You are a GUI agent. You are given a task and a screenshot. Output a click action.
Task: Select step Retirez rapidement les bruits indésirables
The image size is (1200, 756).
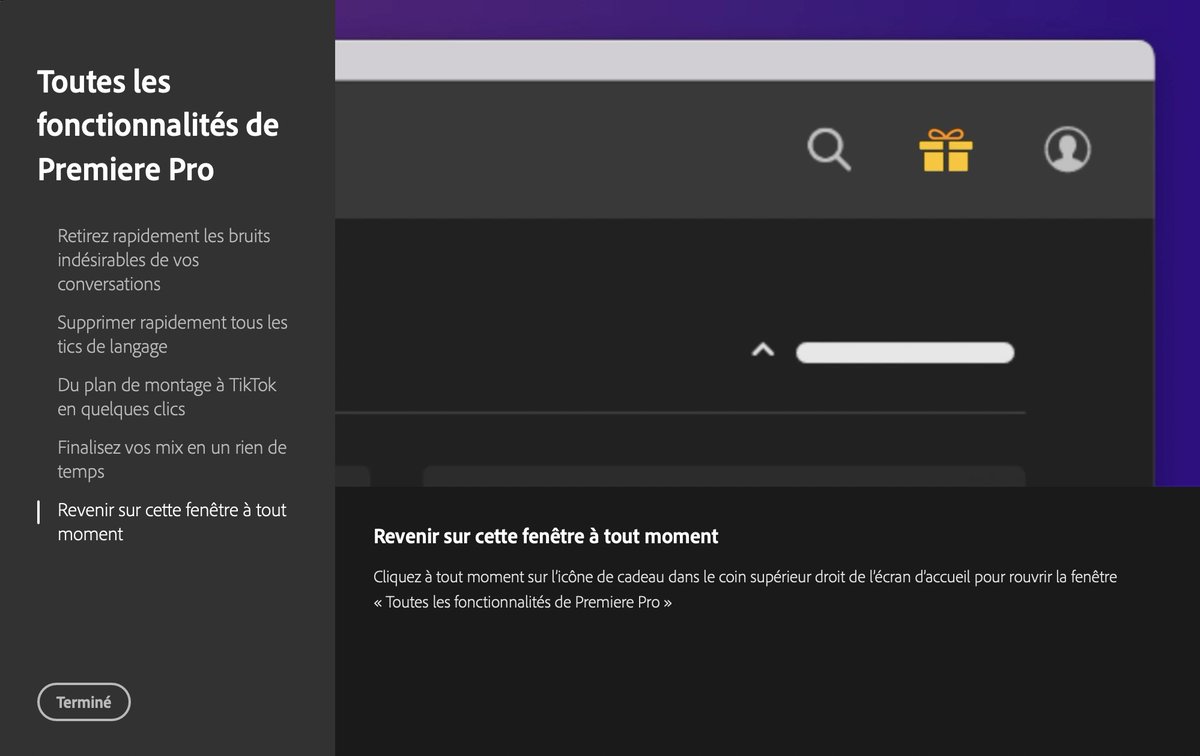(x=164, y=259)
